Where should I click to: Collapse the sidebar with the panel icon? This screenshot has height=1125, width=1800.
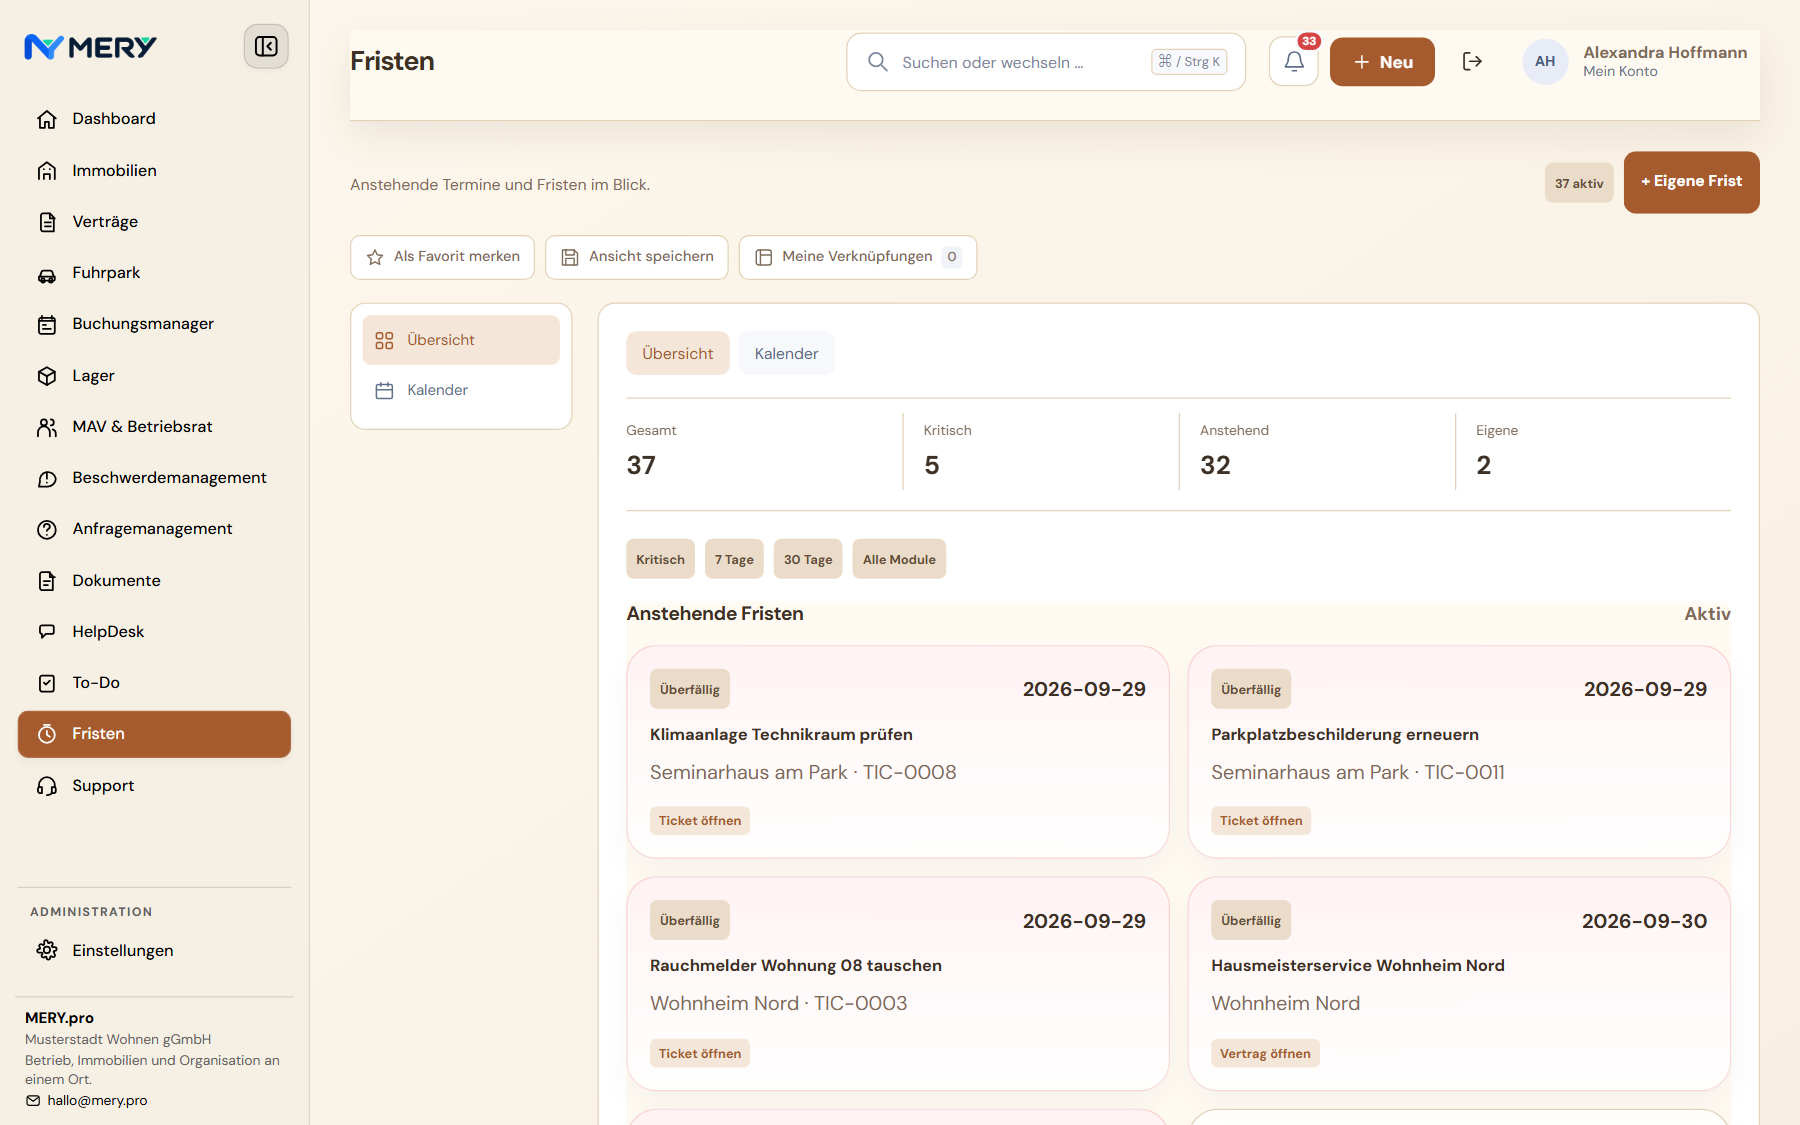(x=266, y=46)
